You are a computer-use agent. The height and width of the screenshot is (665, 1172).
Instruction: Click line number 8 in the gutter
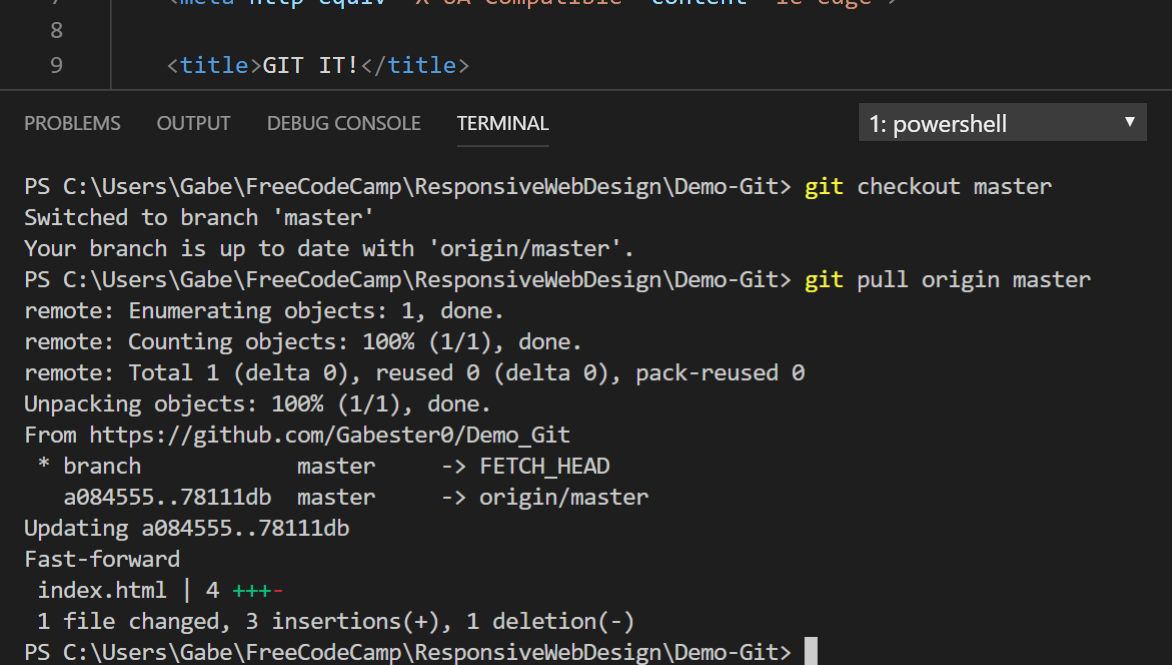click(56, 30)
